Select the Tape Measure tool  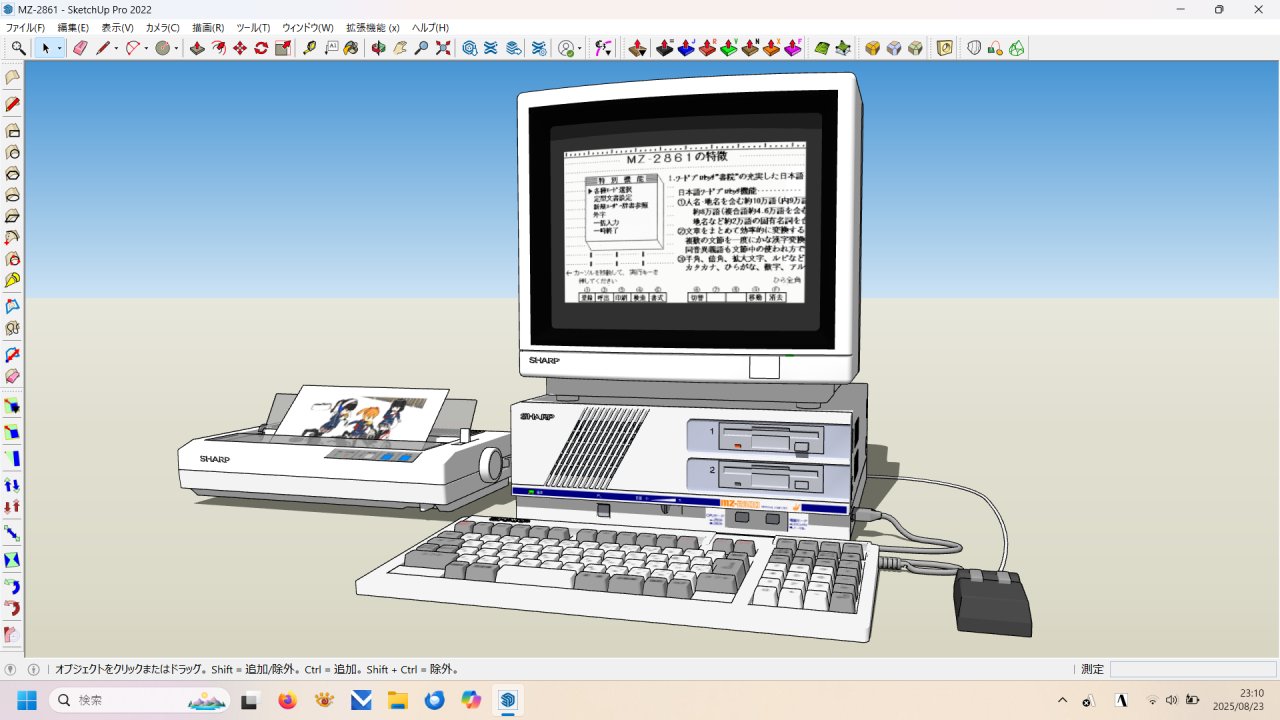tap(310, 48)
